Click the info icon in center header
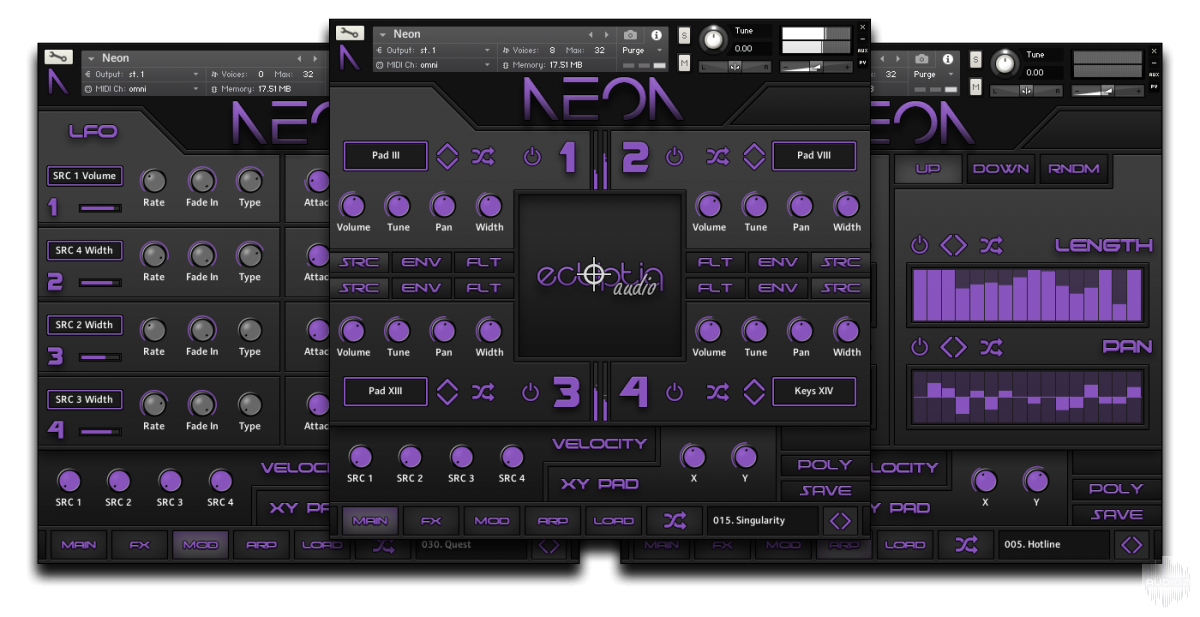 point(657,35)
